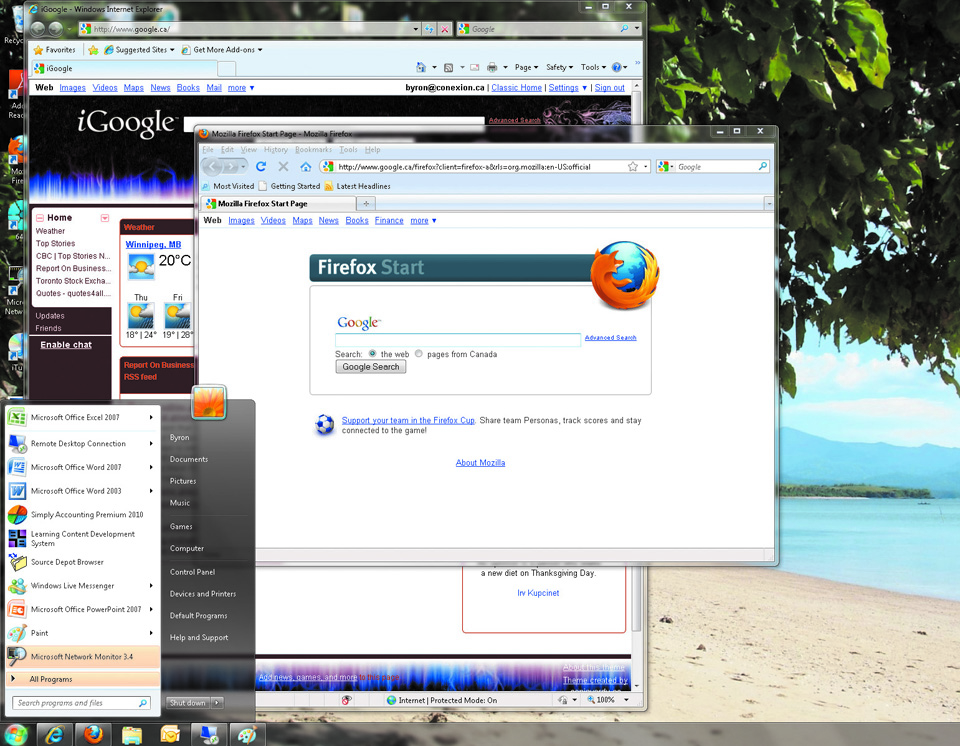This screenshot has width=960, height=746.
Task: Click the Print icon in IE command bar
Action: [x=492, y=67]
